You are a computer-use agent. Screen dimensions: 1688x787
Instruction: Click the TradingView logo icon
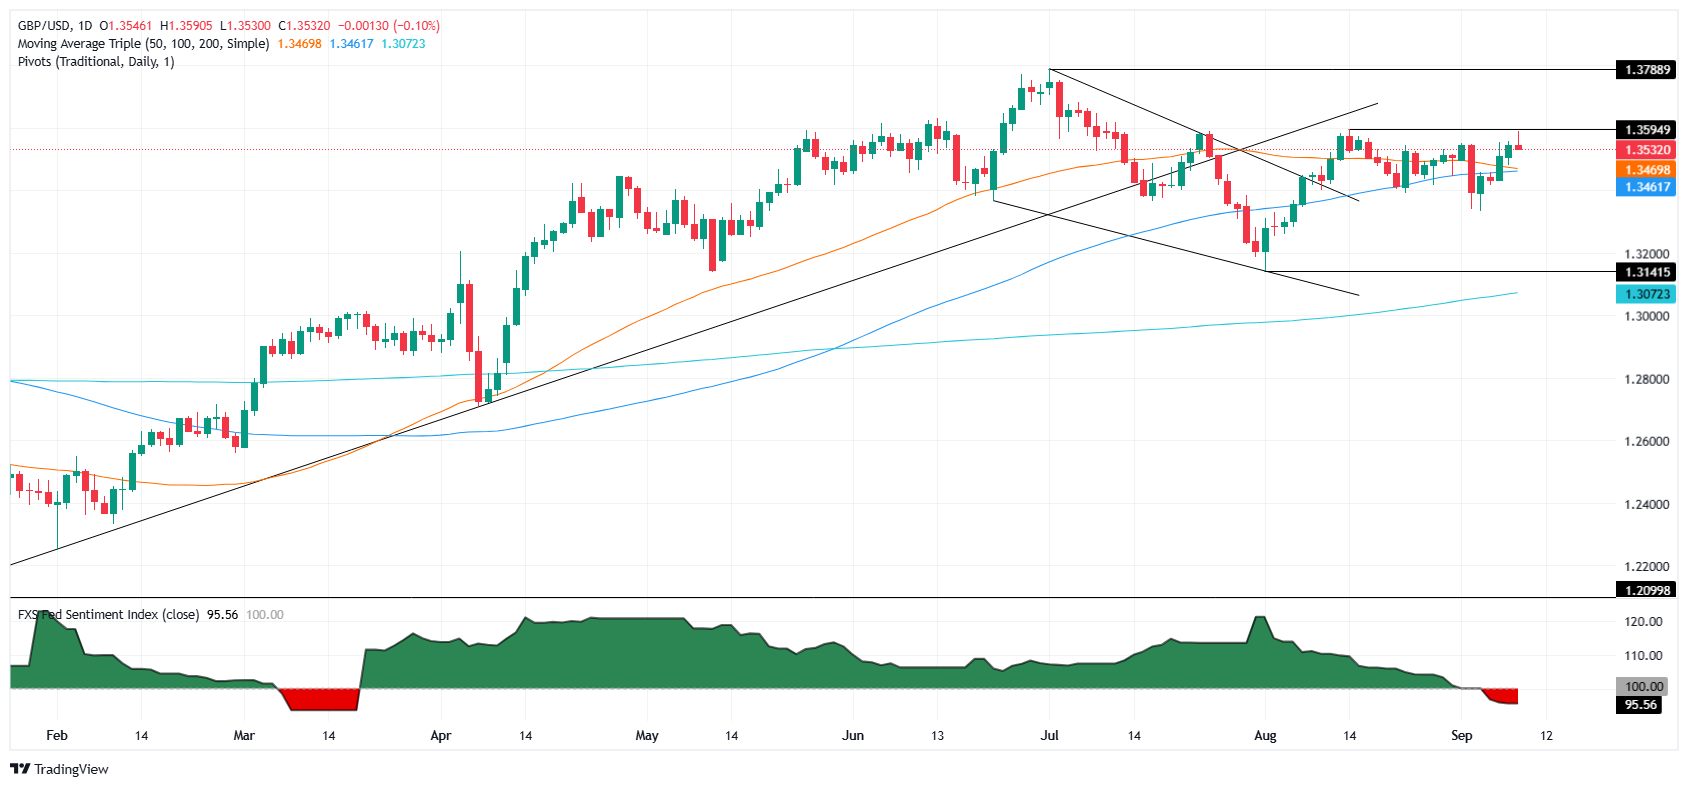[x=20, y=769]
